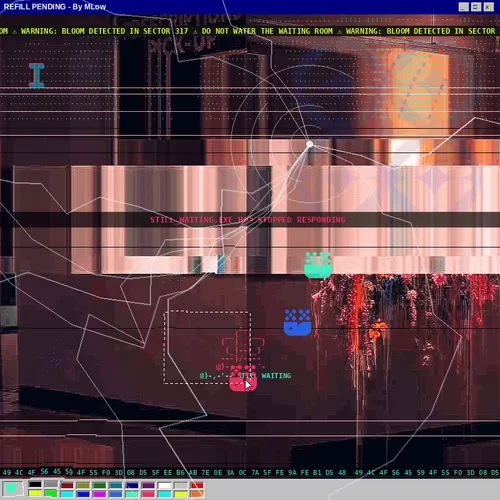500x500 pixels.
Task: Click the green WAITING label text
Action: click(x=276, y=376)
